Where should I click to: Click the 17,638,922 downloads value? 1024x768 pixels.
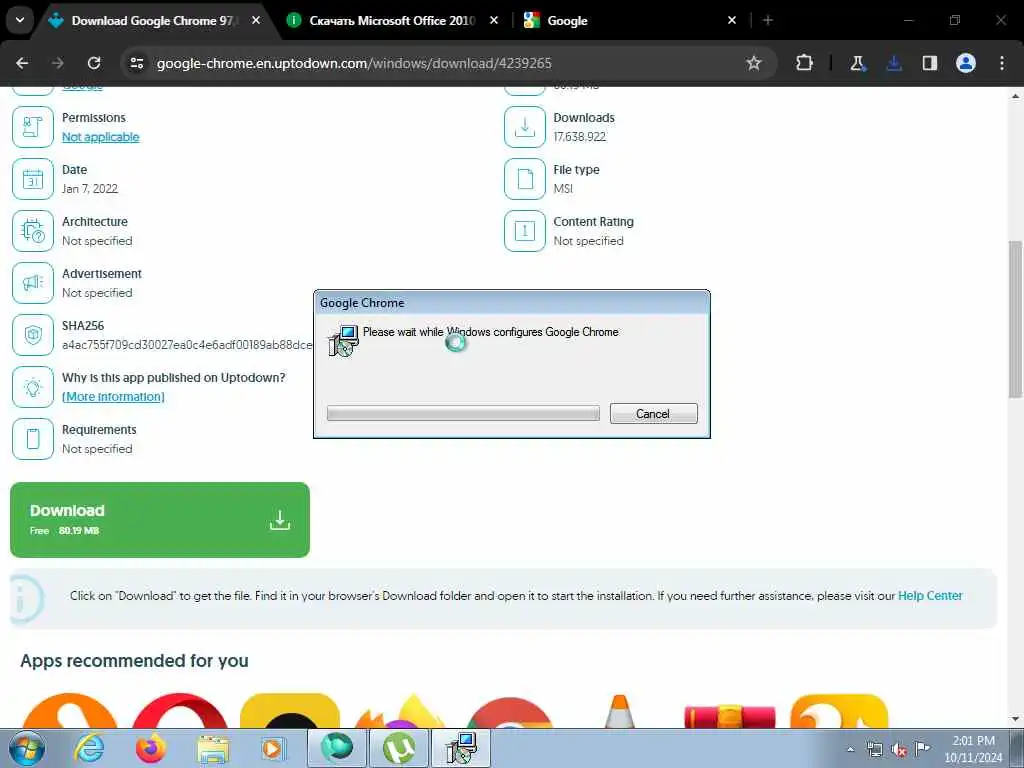click(579, 136)
